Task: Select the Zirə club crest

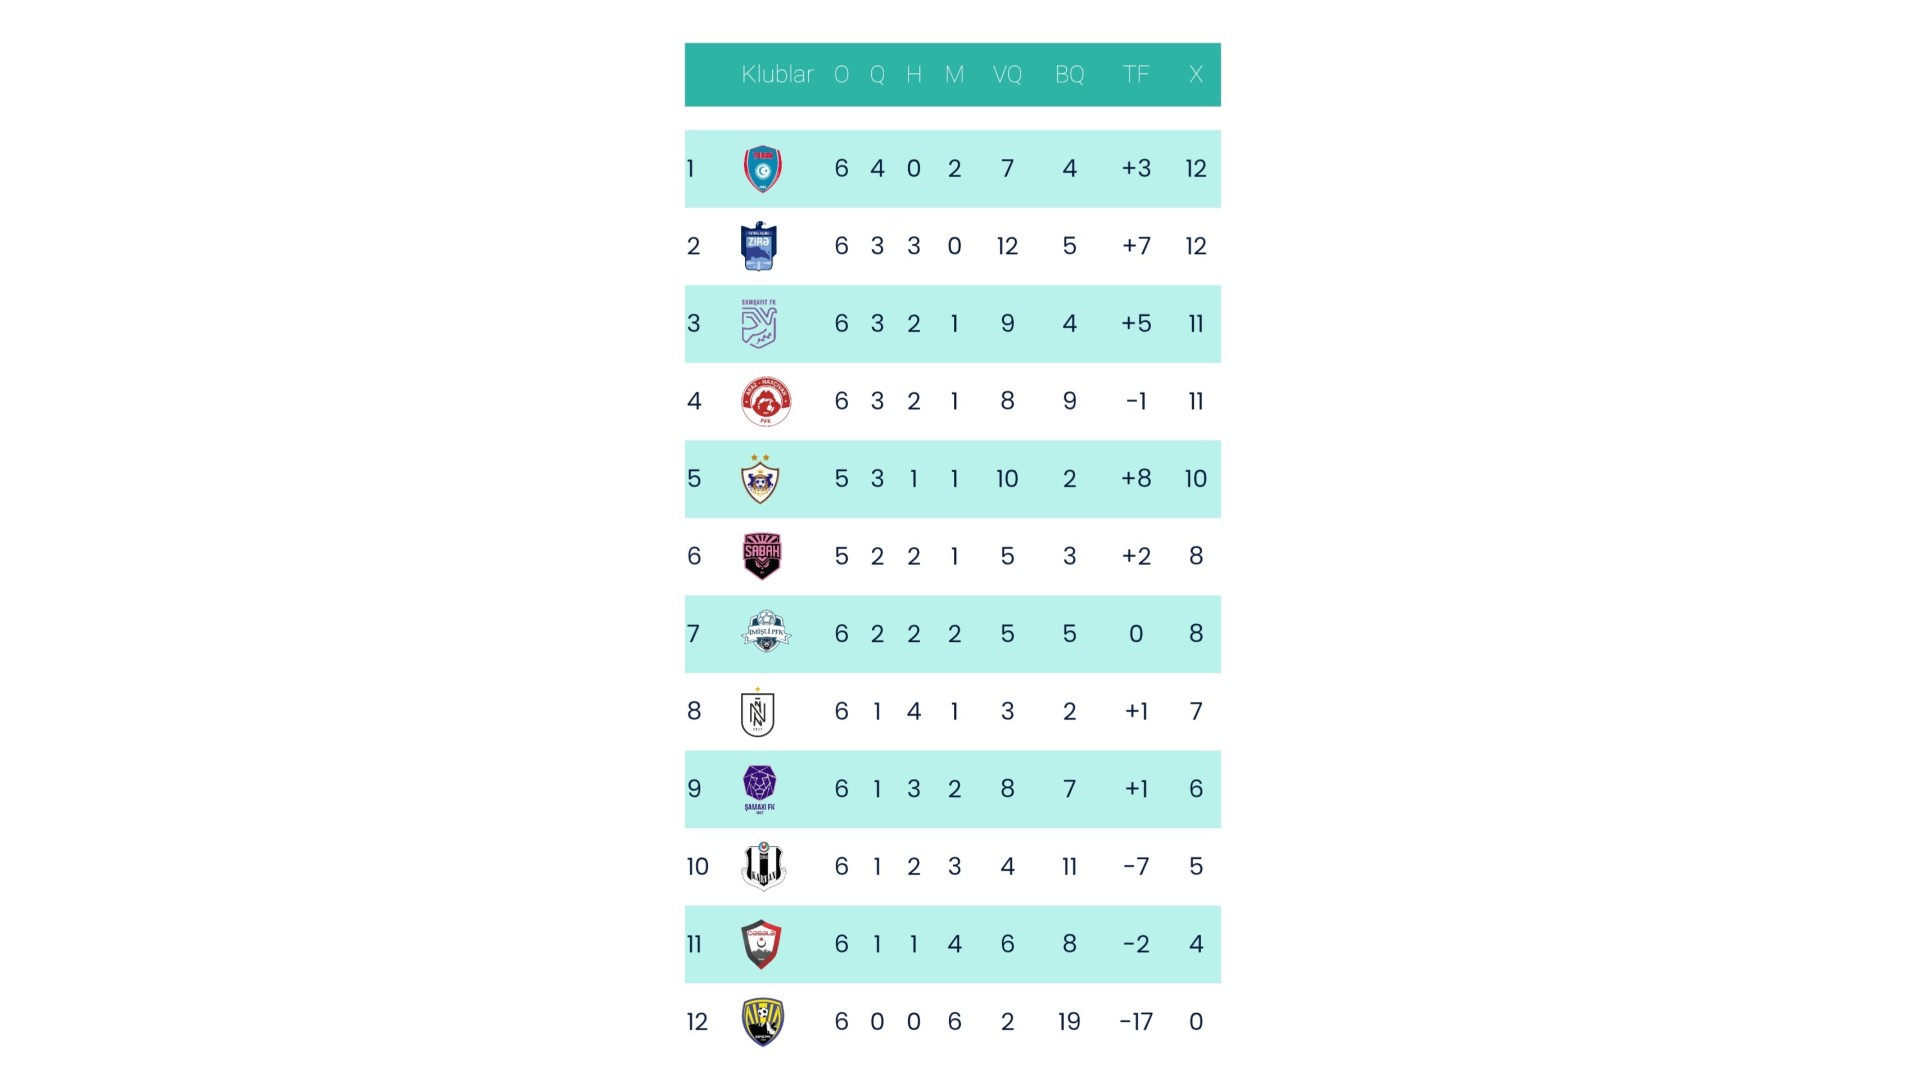Action: pyautogui.click(x=759, y=247)
